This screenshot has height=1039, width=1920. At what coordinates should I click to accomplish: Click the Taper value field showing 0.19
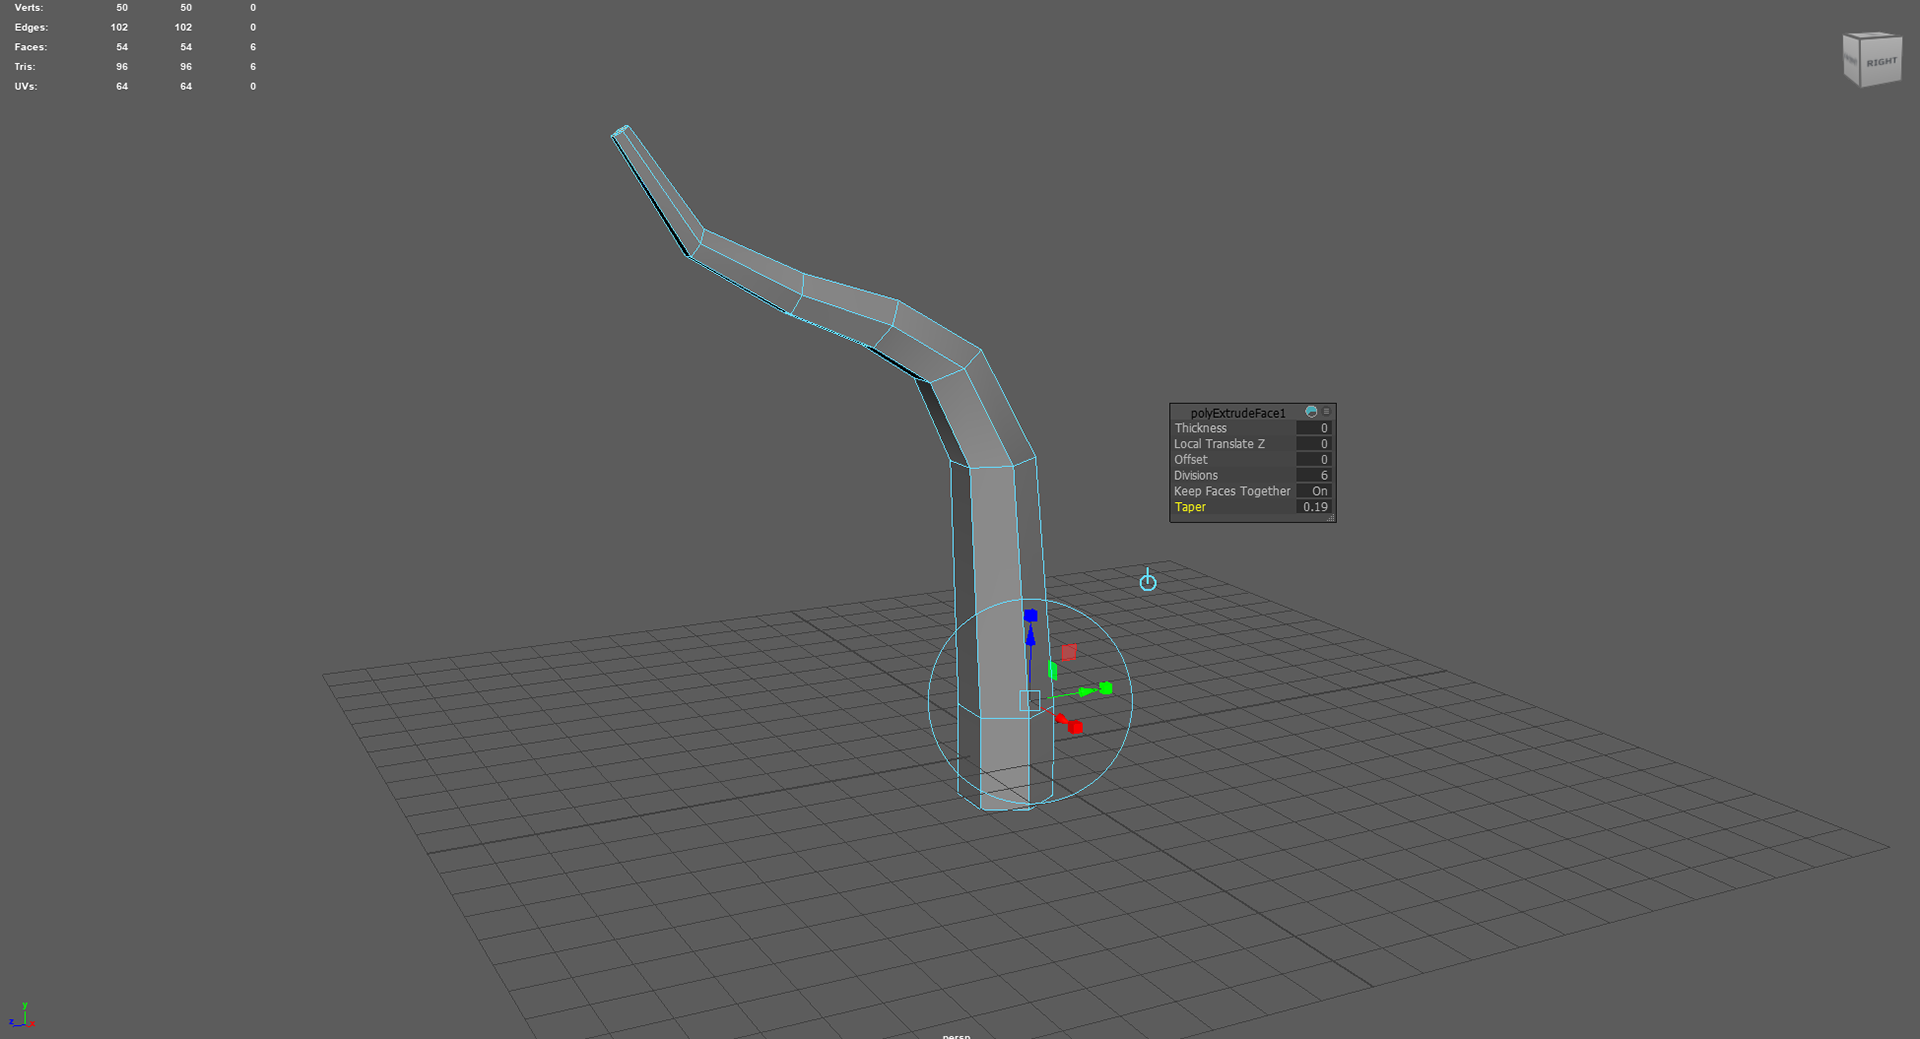tap(1314, 507)
